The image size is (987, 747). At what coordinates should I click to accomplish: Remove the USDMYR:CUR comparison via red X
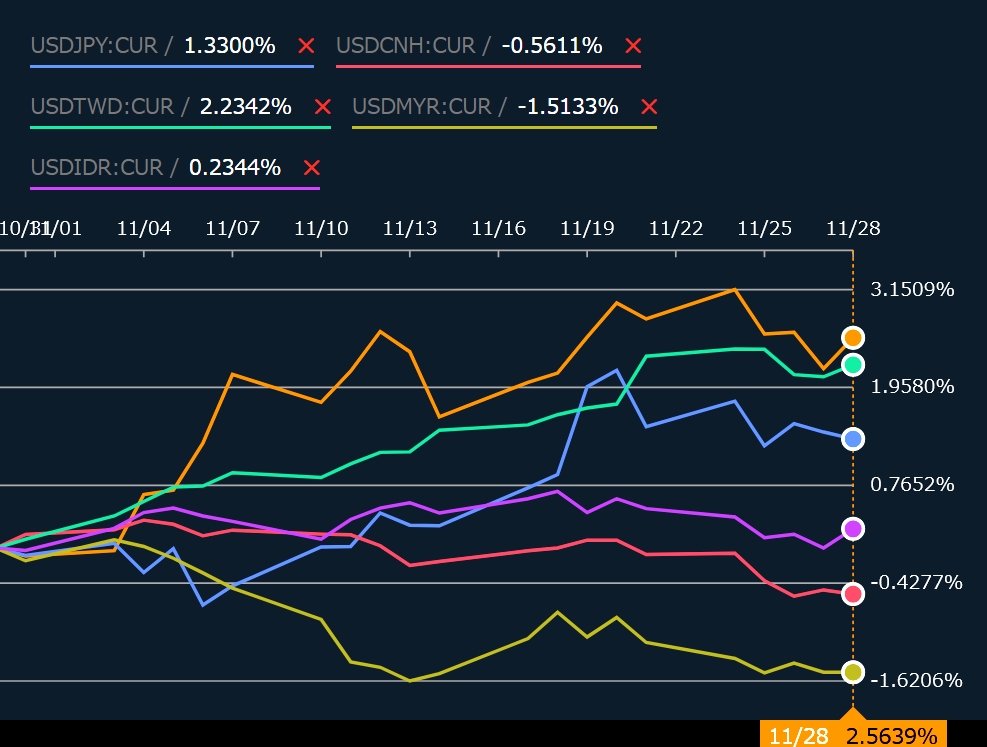[649, 107]
